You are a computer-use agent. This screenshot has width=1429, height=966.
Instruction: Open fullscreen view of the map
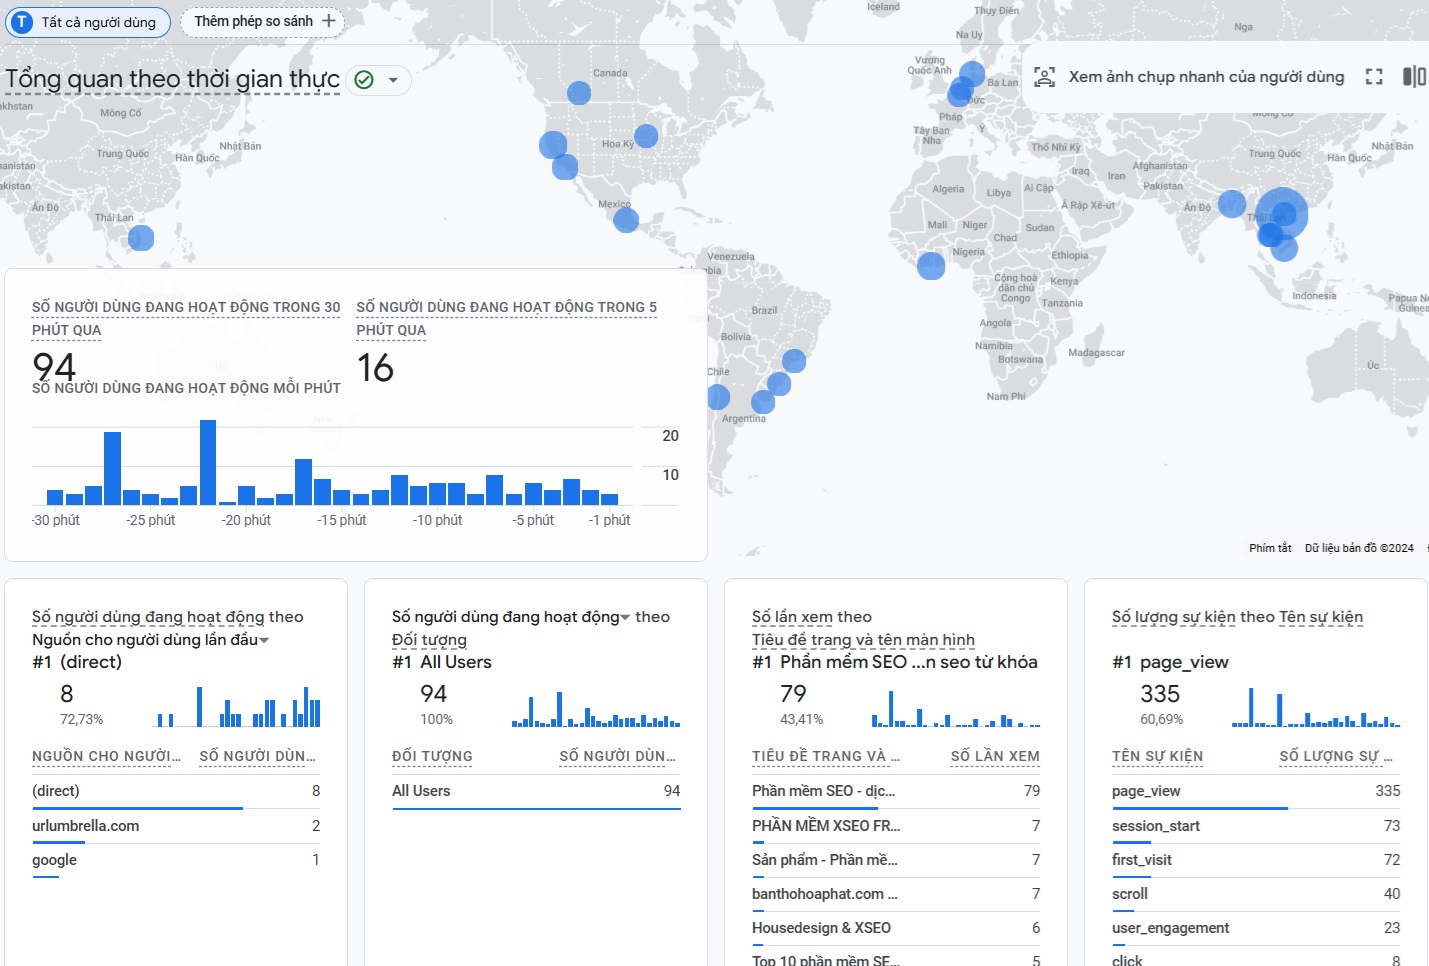[x=1374, y=77]
